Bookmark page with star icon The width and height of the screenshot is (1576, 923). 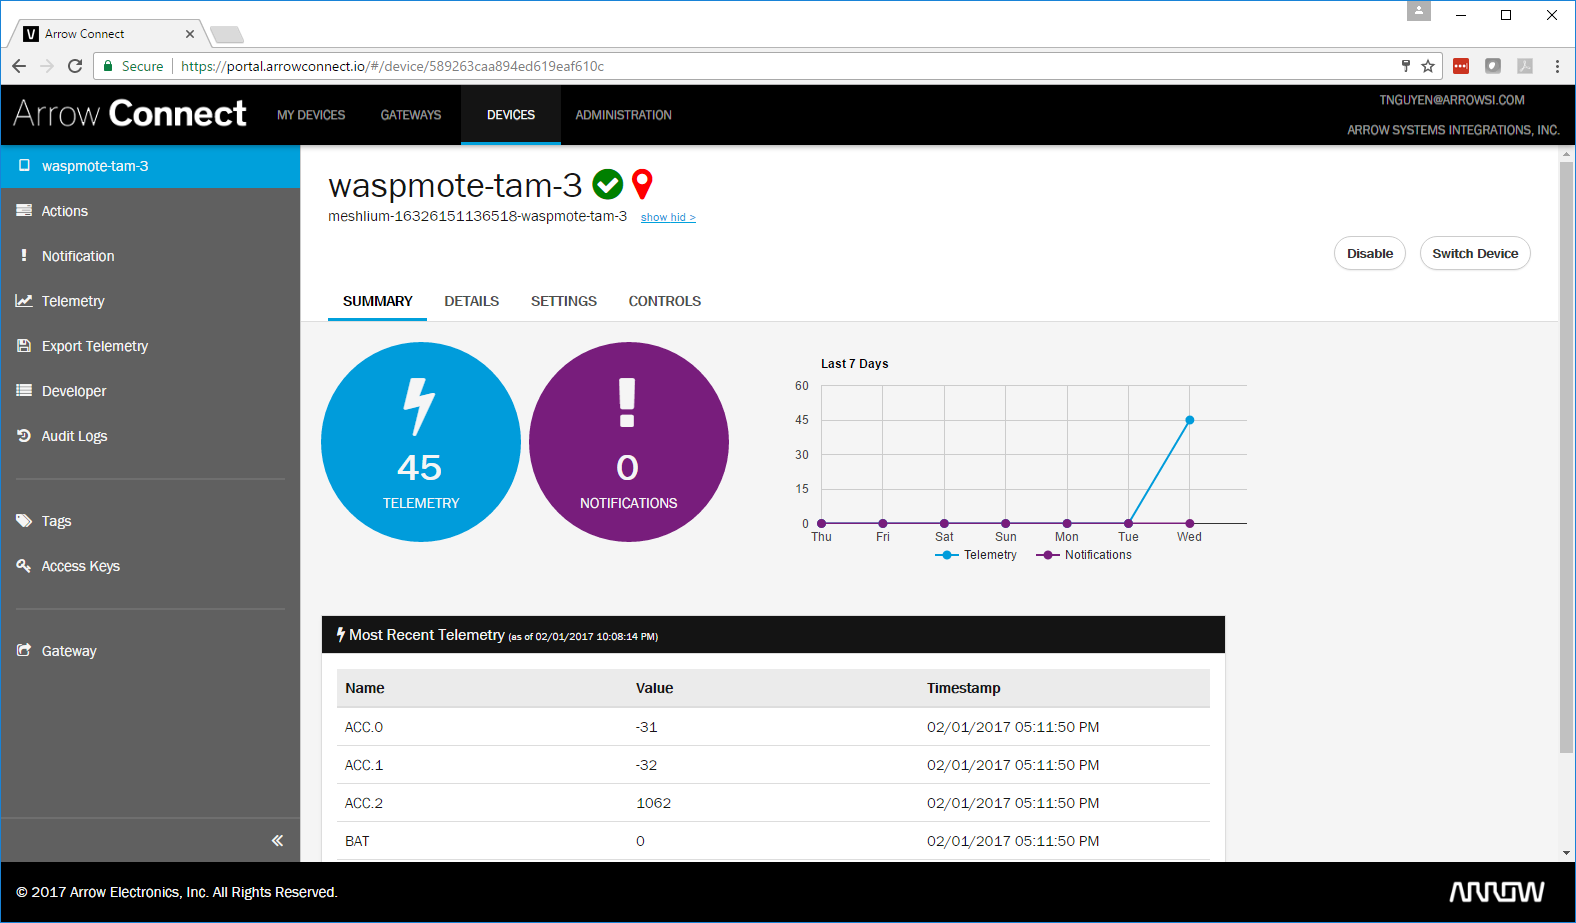click(1428, 66)
